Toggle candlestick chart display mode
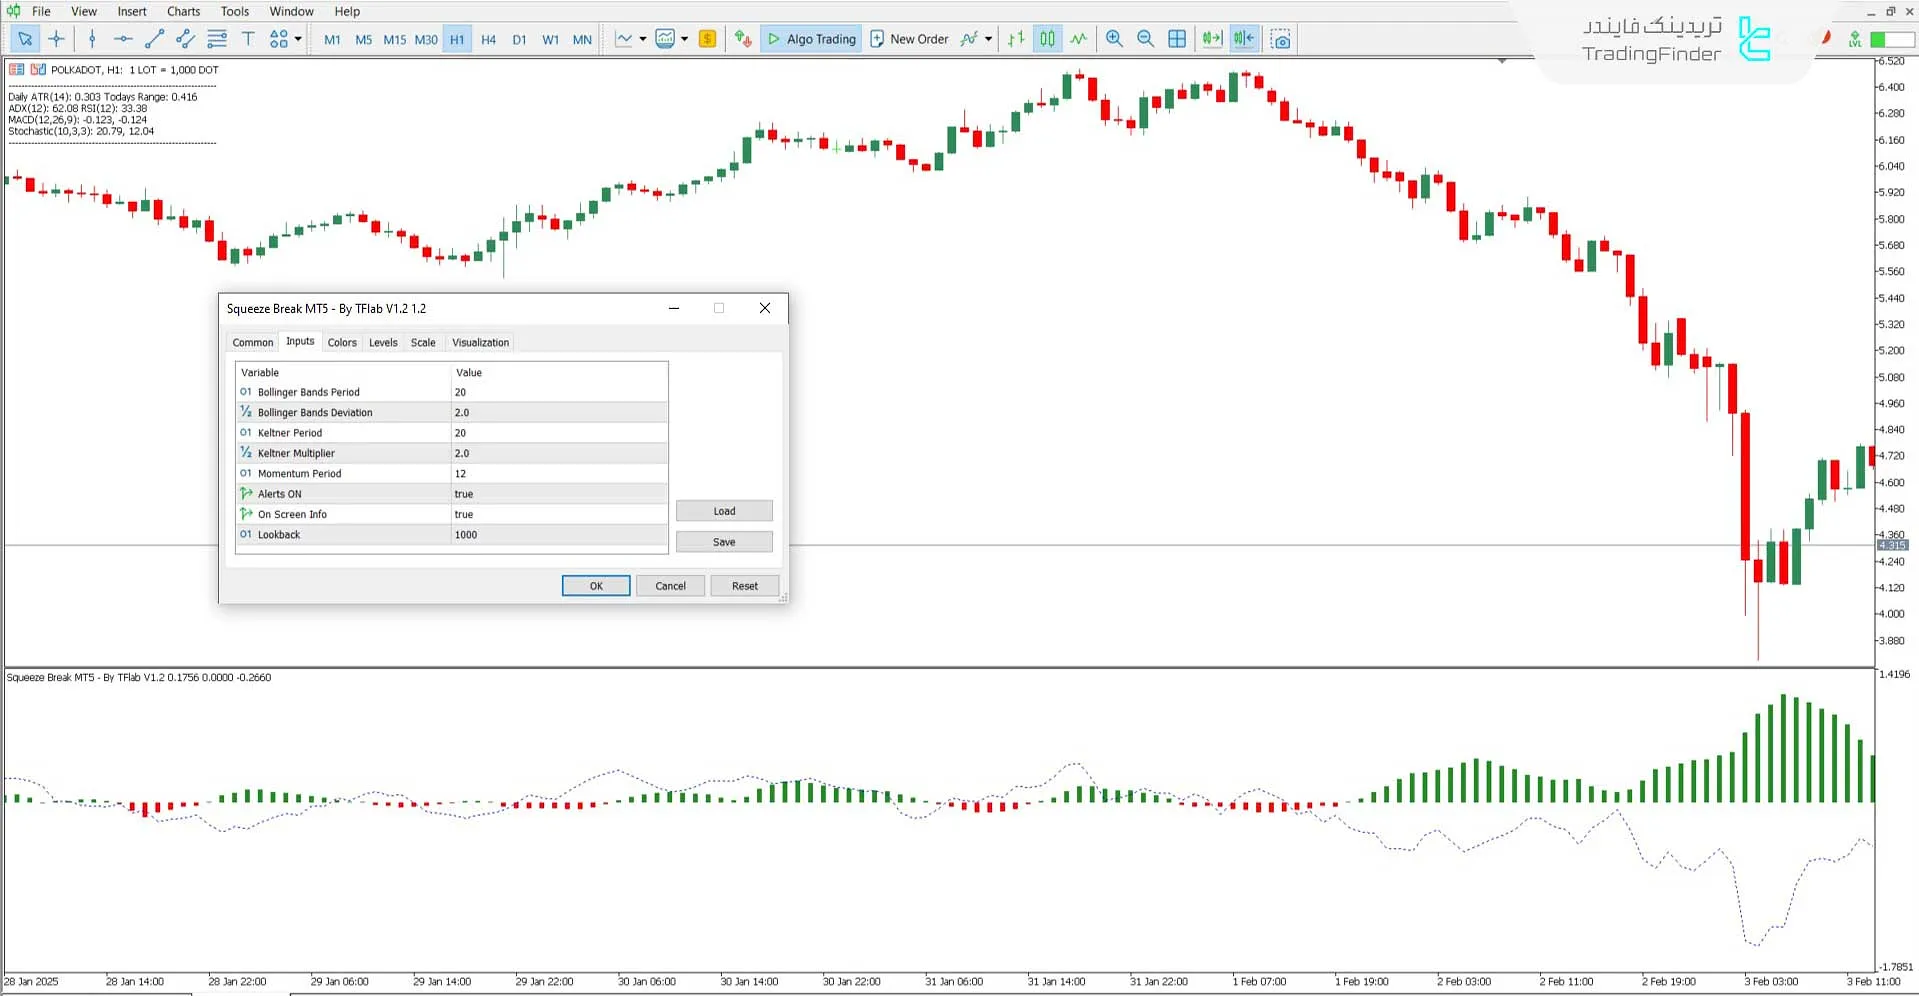The height and width of the screenshot is (996, 1919). pyautogui.click(x=1047, y=39)
